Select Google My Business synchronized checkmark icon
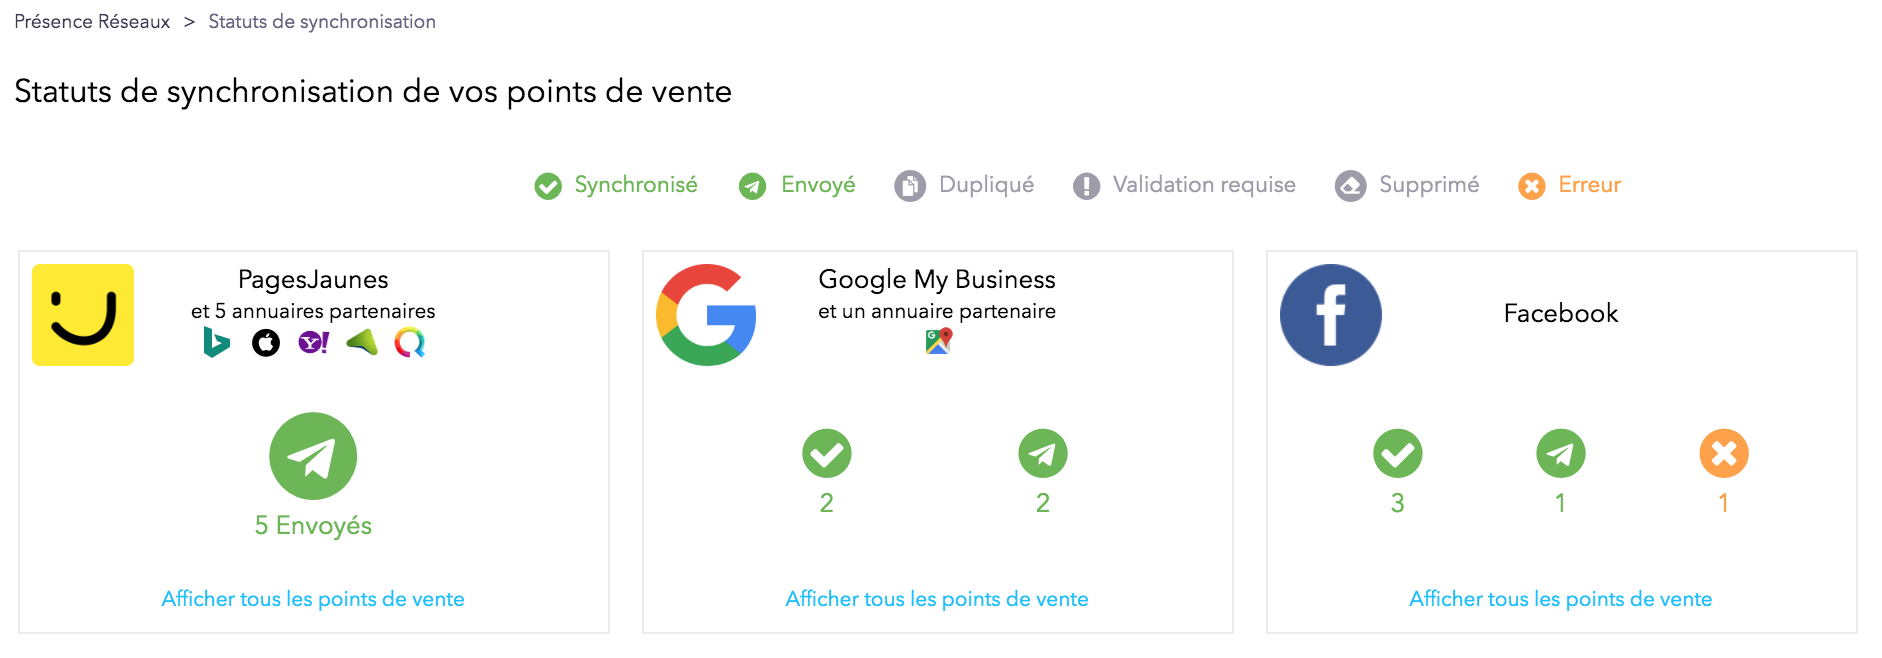Image resolution: width=1882 pixels, height=658 pixels. point(827,454)
